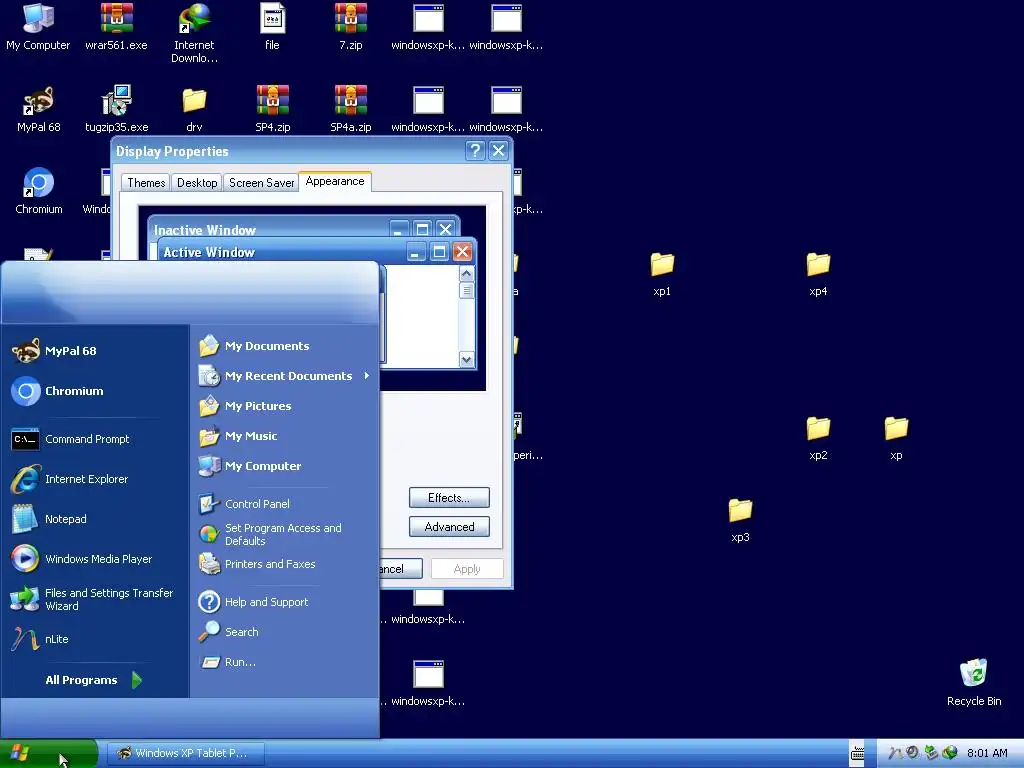Launch Chromium from Start menu

point(95,391)
